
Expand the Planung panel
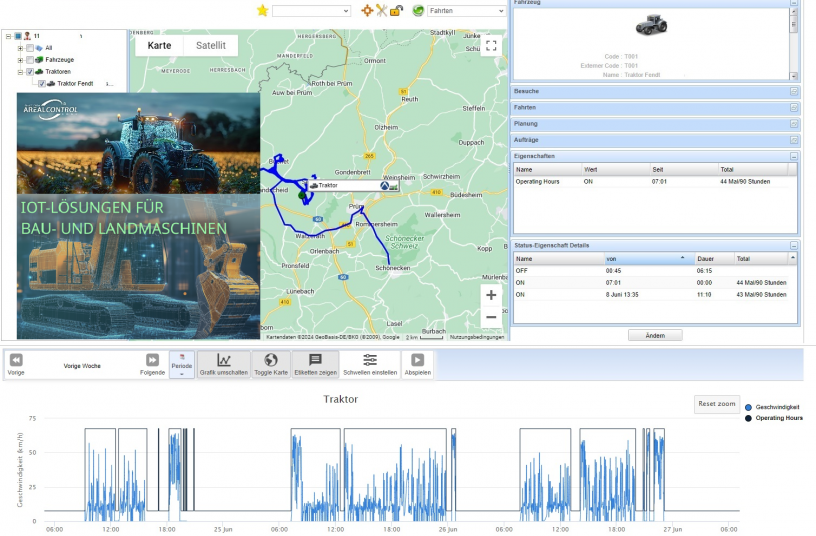pyautogui.click(x=794, y=124)
